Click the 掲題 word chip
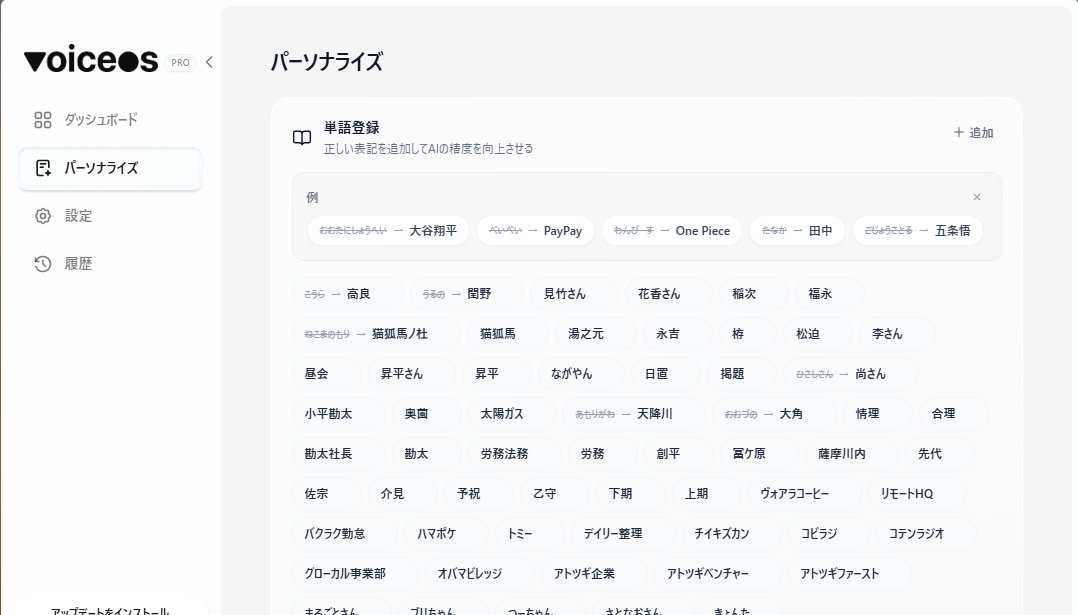Viewport: 1078px width, 615px height. 742,374
